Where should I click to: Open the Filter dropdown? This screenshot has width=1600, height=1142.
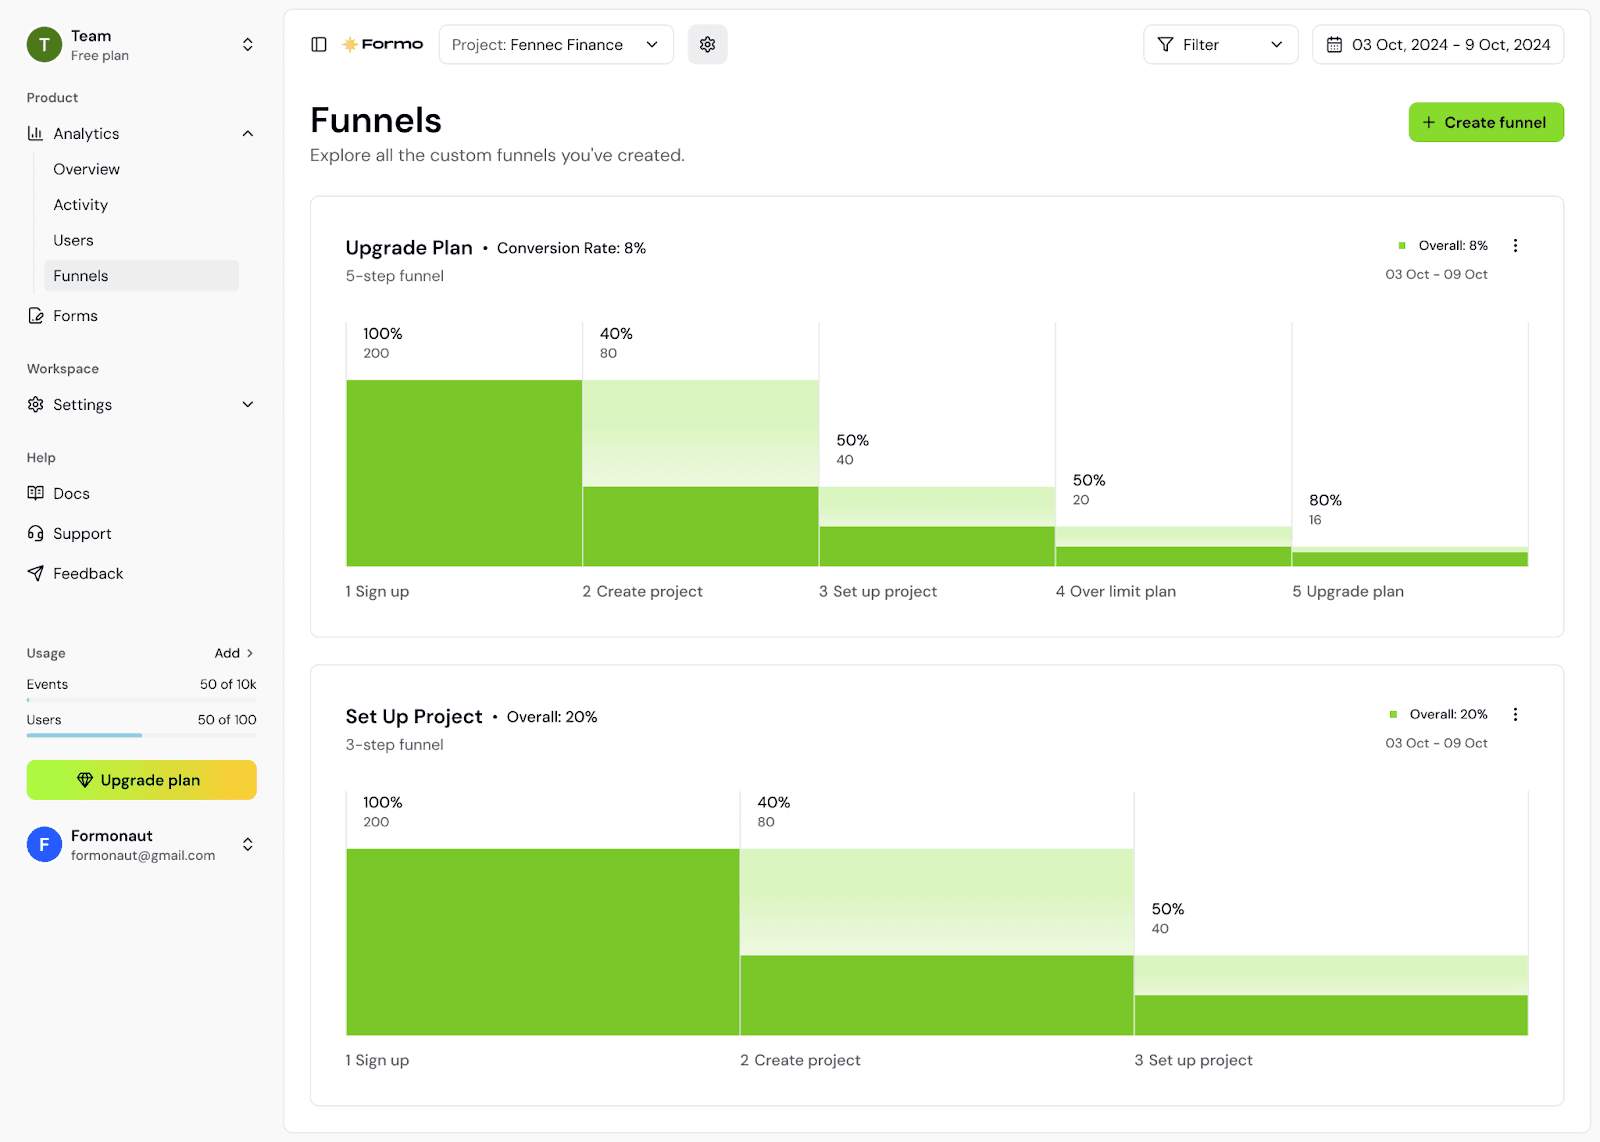pyautogui.click(x=1220, y=45)
